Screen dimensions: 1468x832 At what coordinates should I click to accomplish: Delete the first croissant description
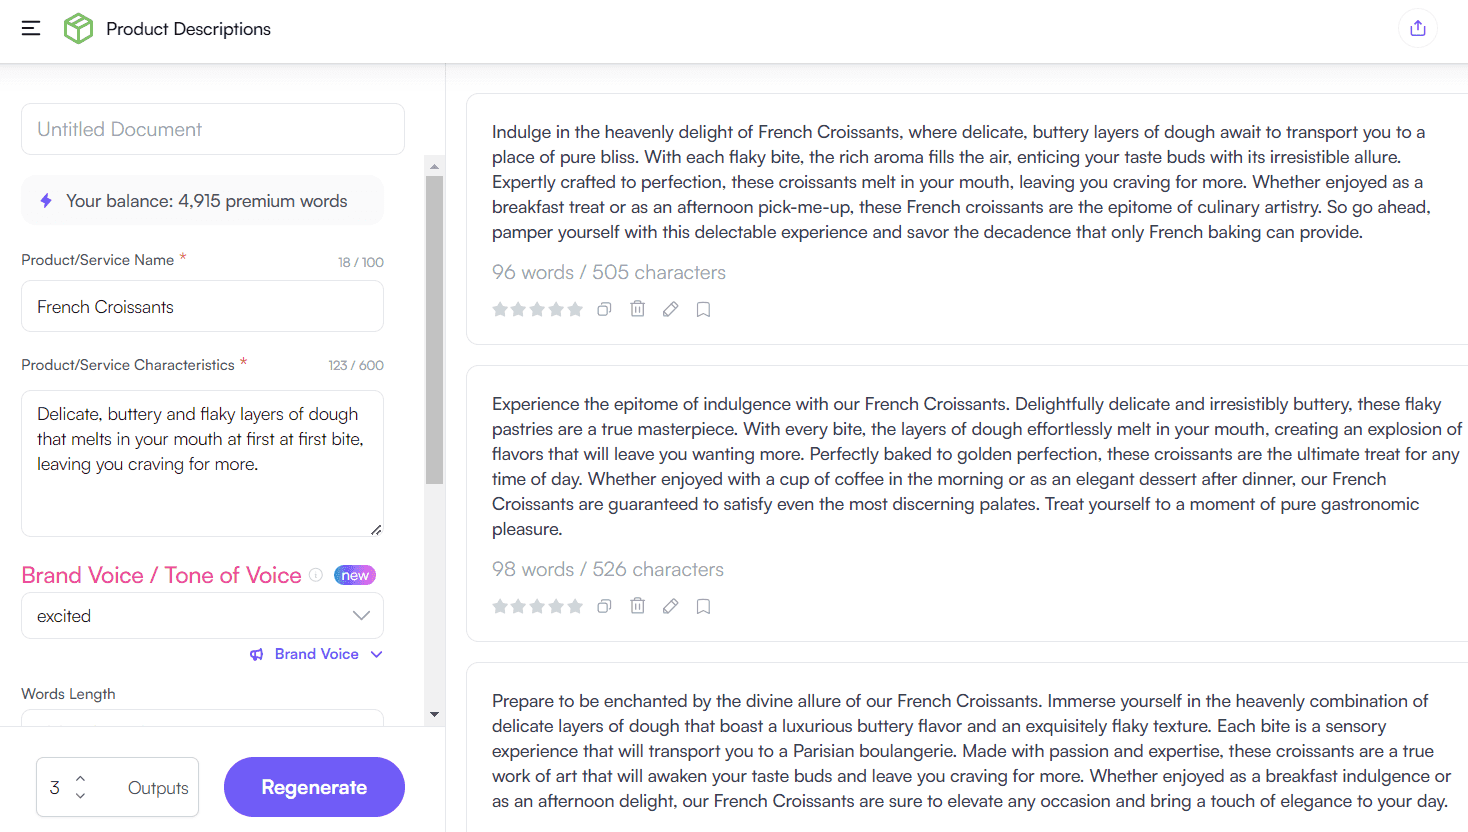(638, 309)
